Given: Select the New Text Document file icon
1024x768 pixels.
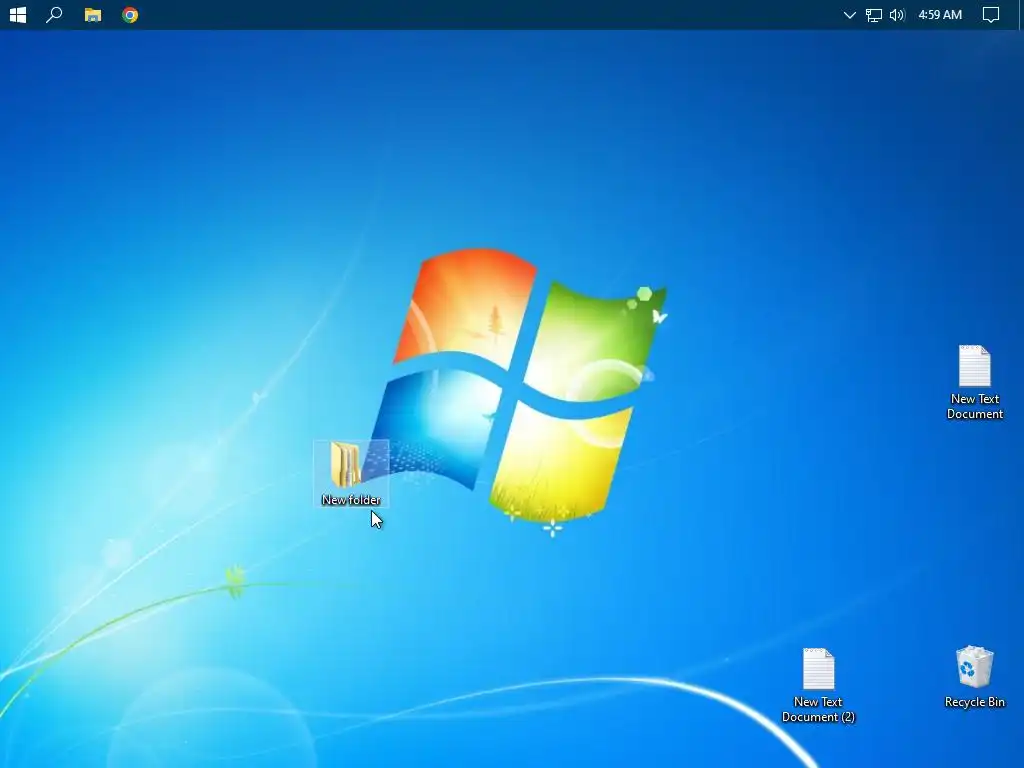Looking at the screenshot, I should [x=974, y=366].
